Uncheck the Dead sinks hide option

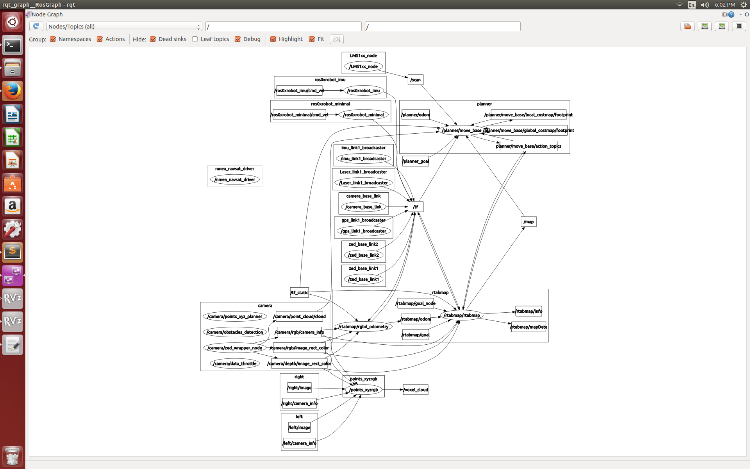[x=156, y=39]
